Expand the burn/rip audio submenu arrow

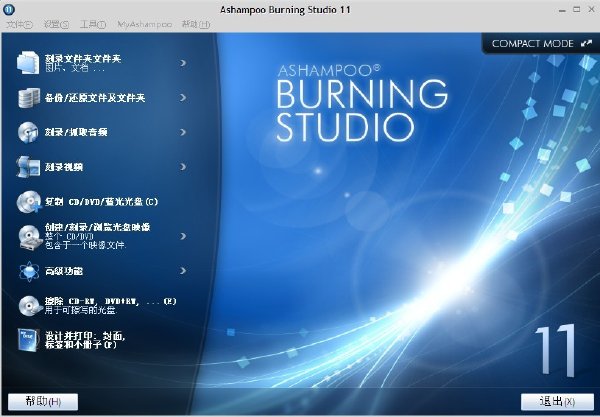click(183, 132)
